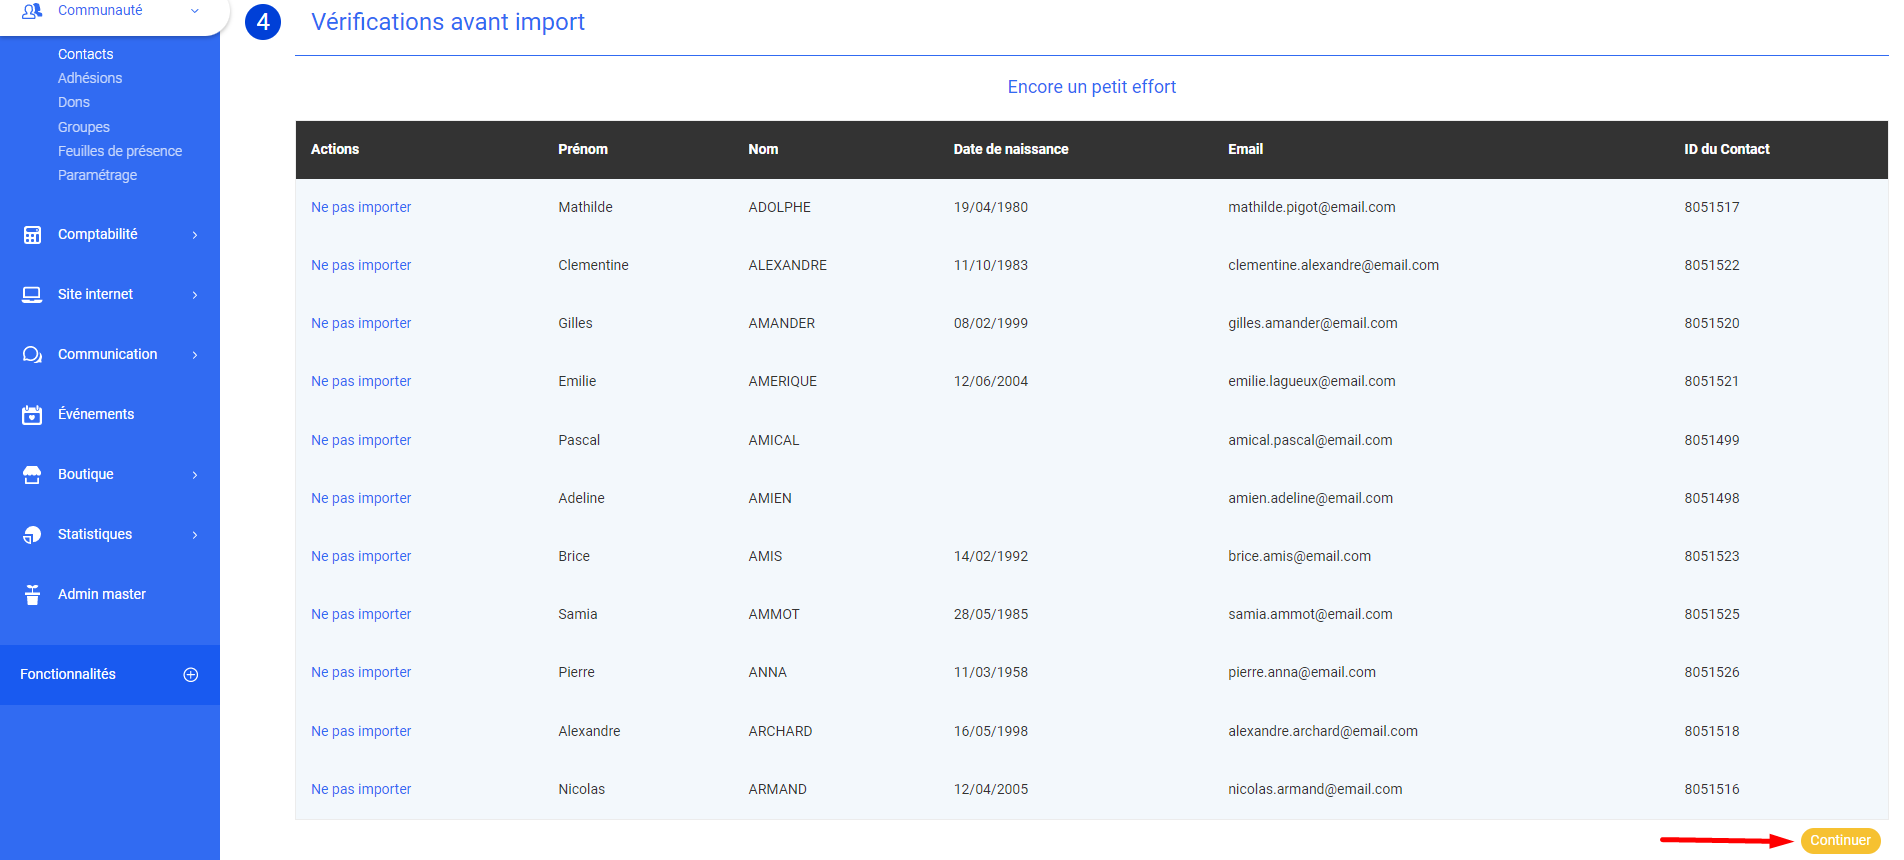
Task: Click contact ID 8051526
Action: pos(1712,672)
